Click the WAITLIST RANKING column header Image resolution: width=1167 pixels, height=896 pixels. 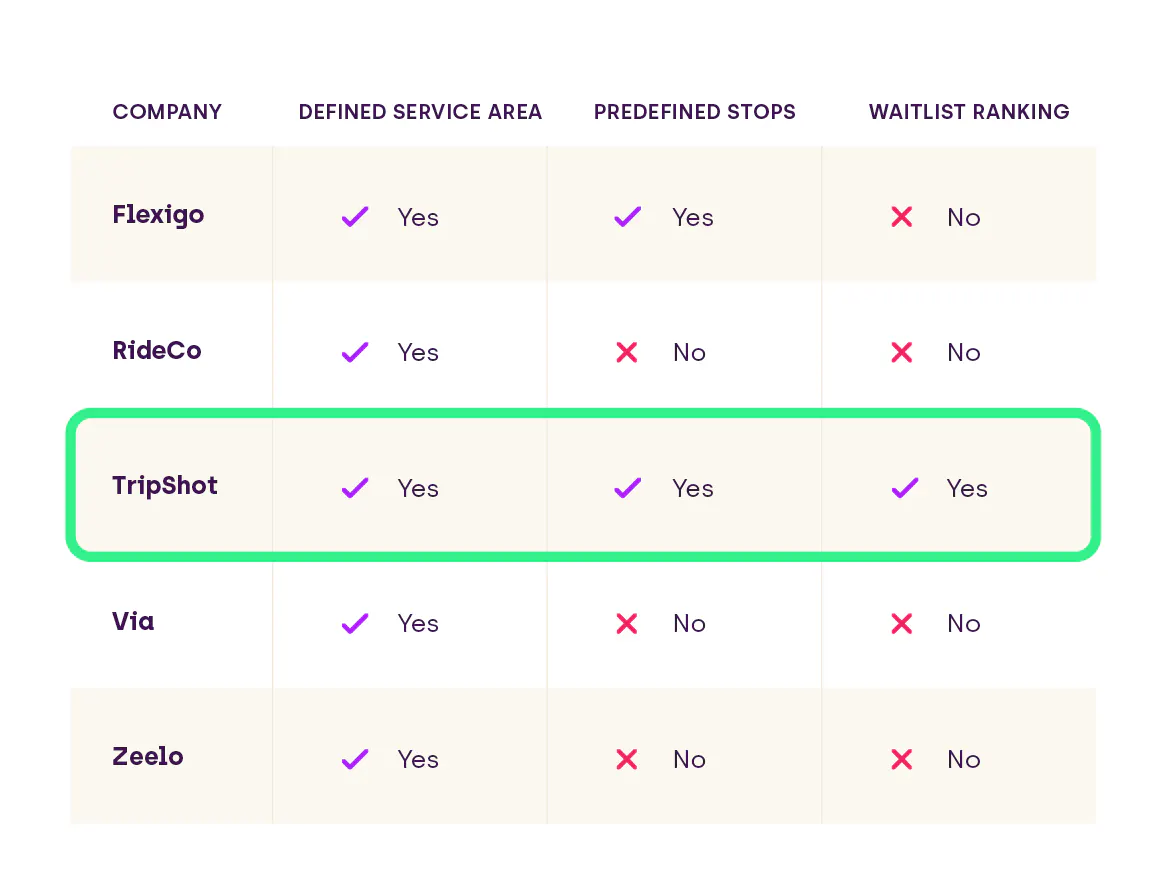click(x=969, y=112)
